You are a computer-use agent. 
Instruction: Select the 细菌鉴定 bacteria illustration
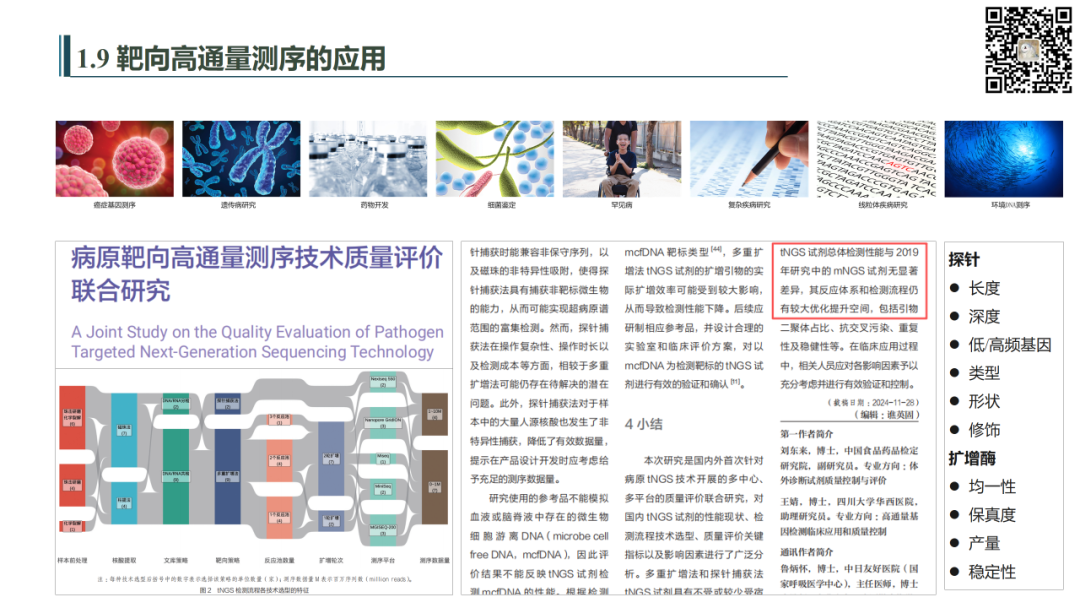(x=495, y=159)
